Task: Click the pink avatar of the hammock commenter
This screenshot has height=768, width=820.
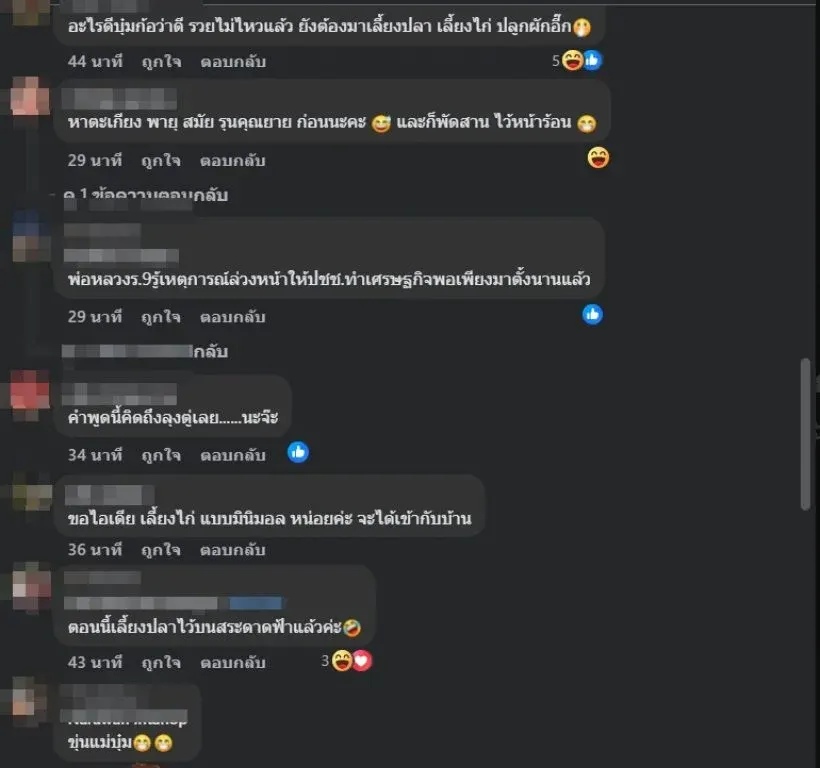Action: tap(29, 96)
